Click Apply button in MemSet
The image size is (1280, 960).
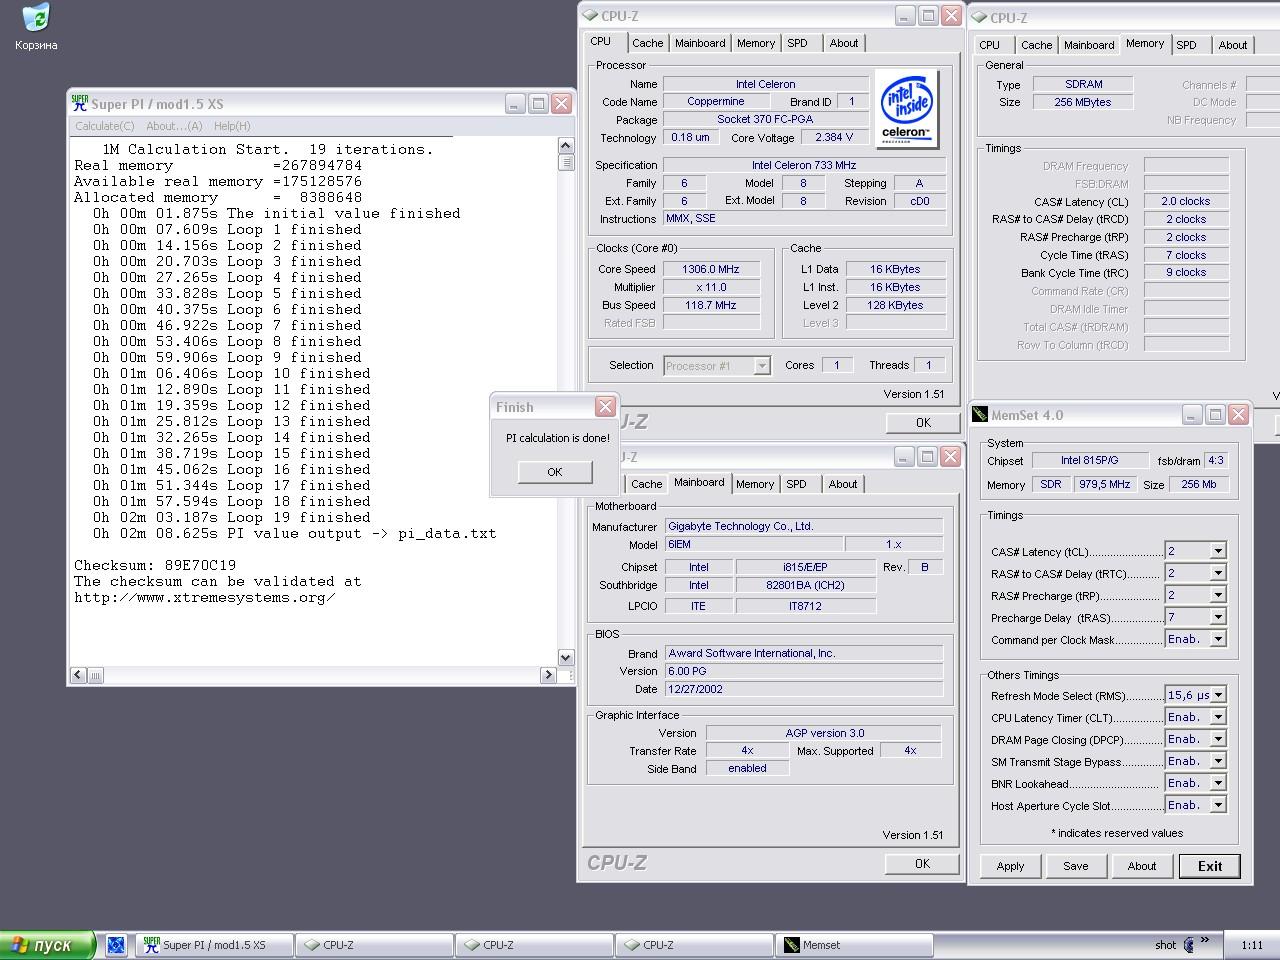pyautogui.click(x=1010, y=866)
